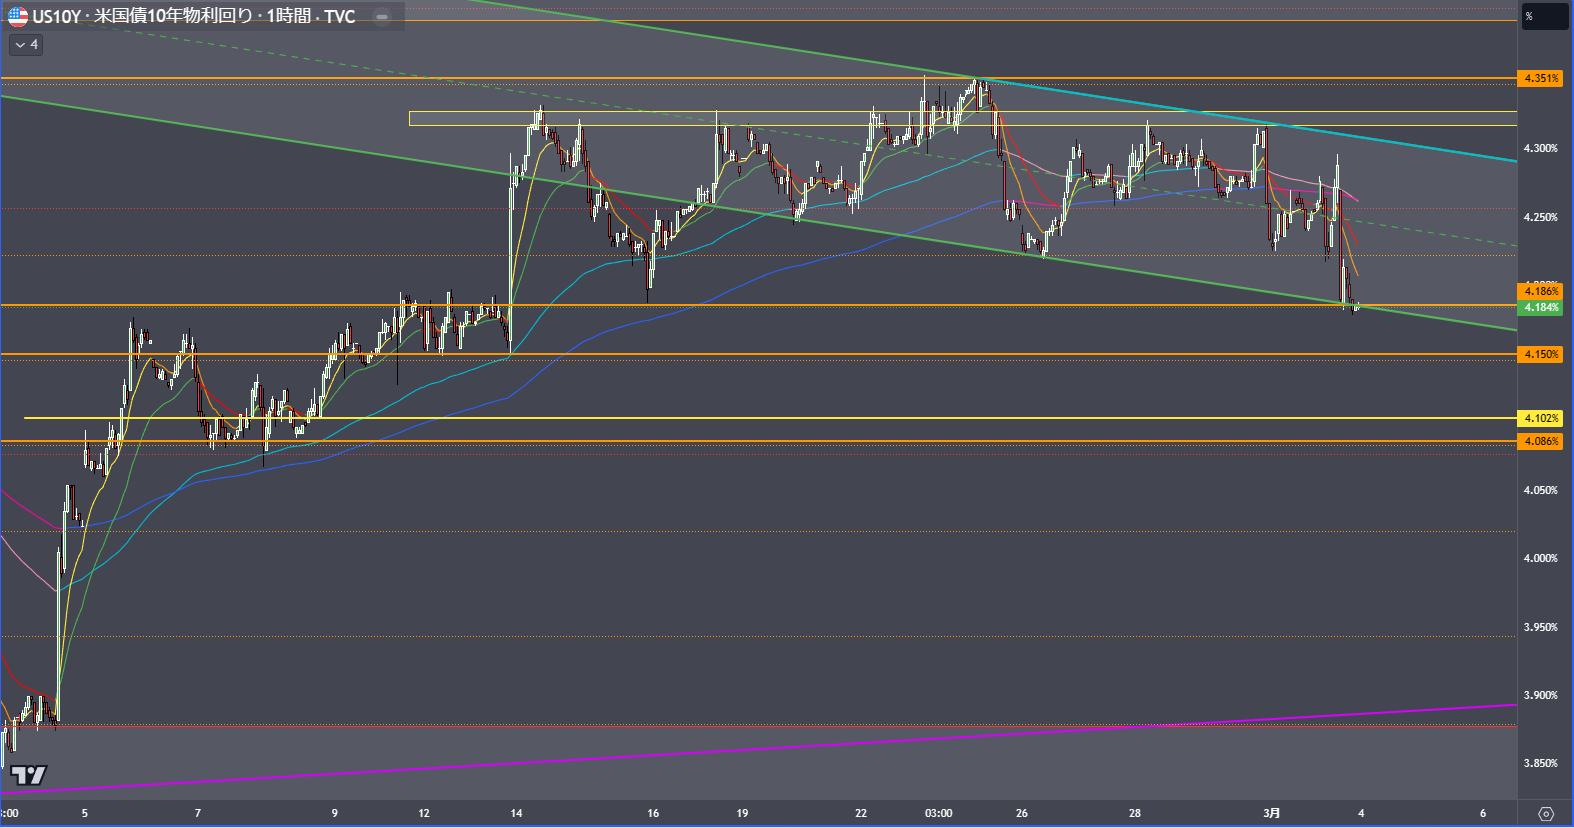Click date 22 on the time axis
This screenshot has height=828, width=1574.
tap(861, 813)
